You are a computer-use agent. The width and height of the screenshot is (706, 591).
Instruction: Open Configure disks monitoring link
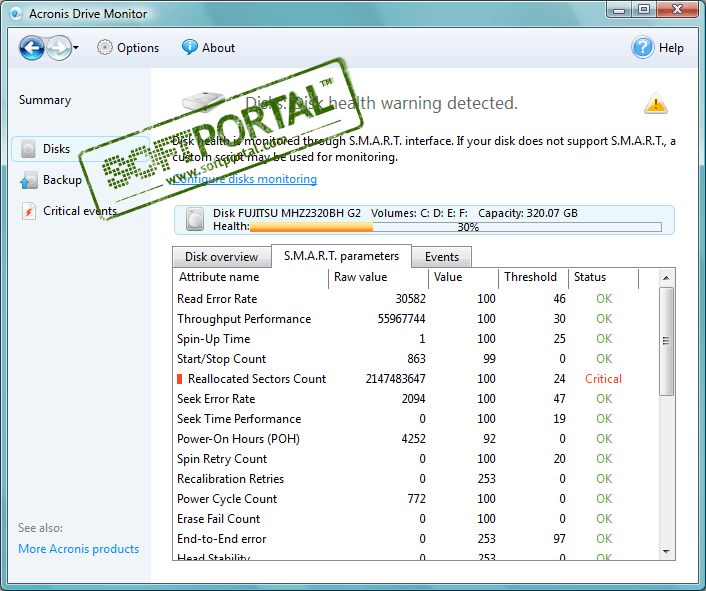[244, 179]
